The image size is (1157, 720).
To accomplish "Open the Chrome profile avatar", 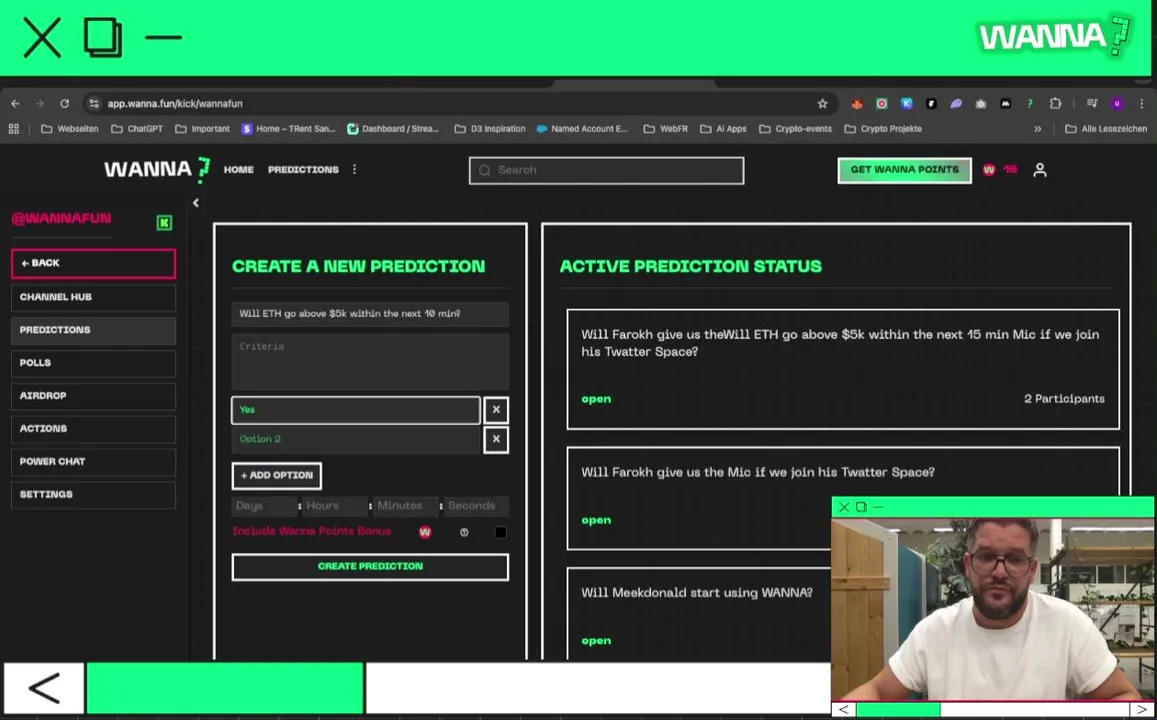I will point(1117,104).
